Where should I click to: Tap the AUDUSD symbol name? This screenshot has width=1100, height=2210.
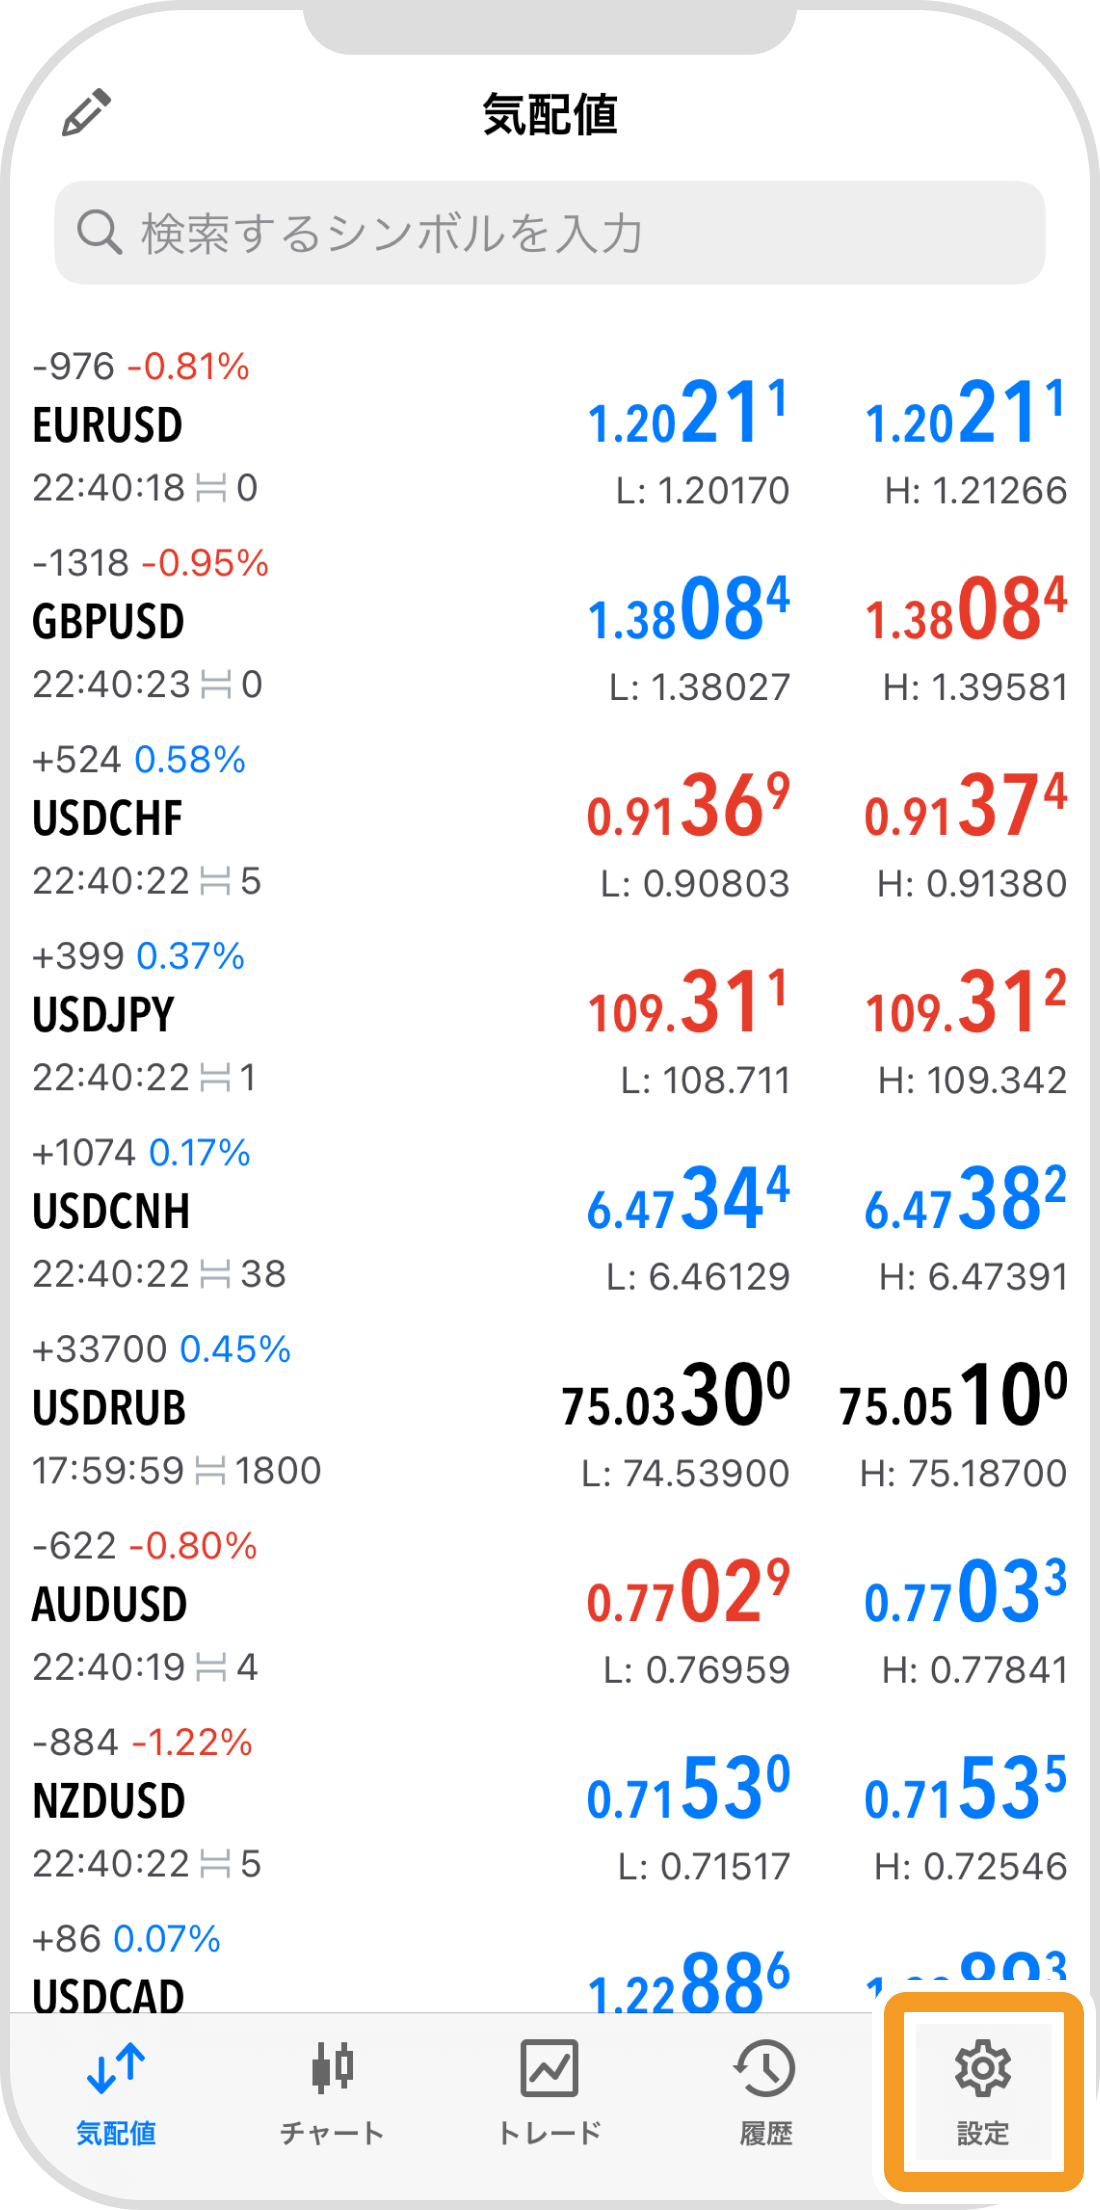[110, 1605]
